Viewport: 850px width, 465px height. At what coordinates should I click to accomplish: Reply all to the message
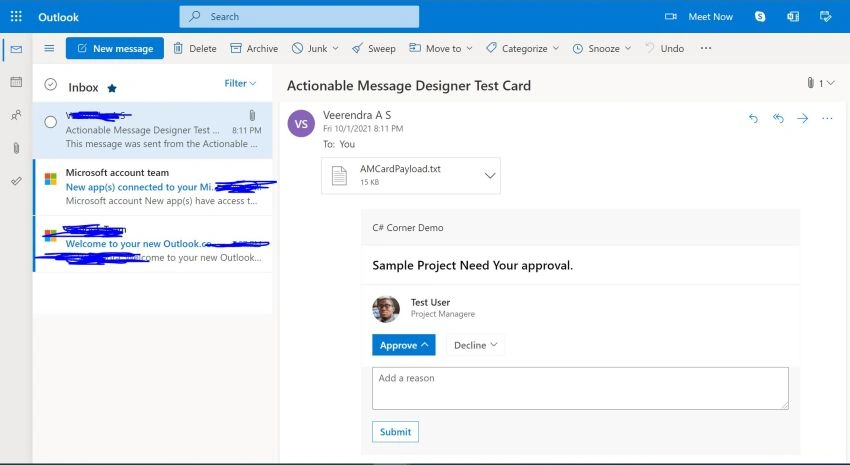click(778, 118)
